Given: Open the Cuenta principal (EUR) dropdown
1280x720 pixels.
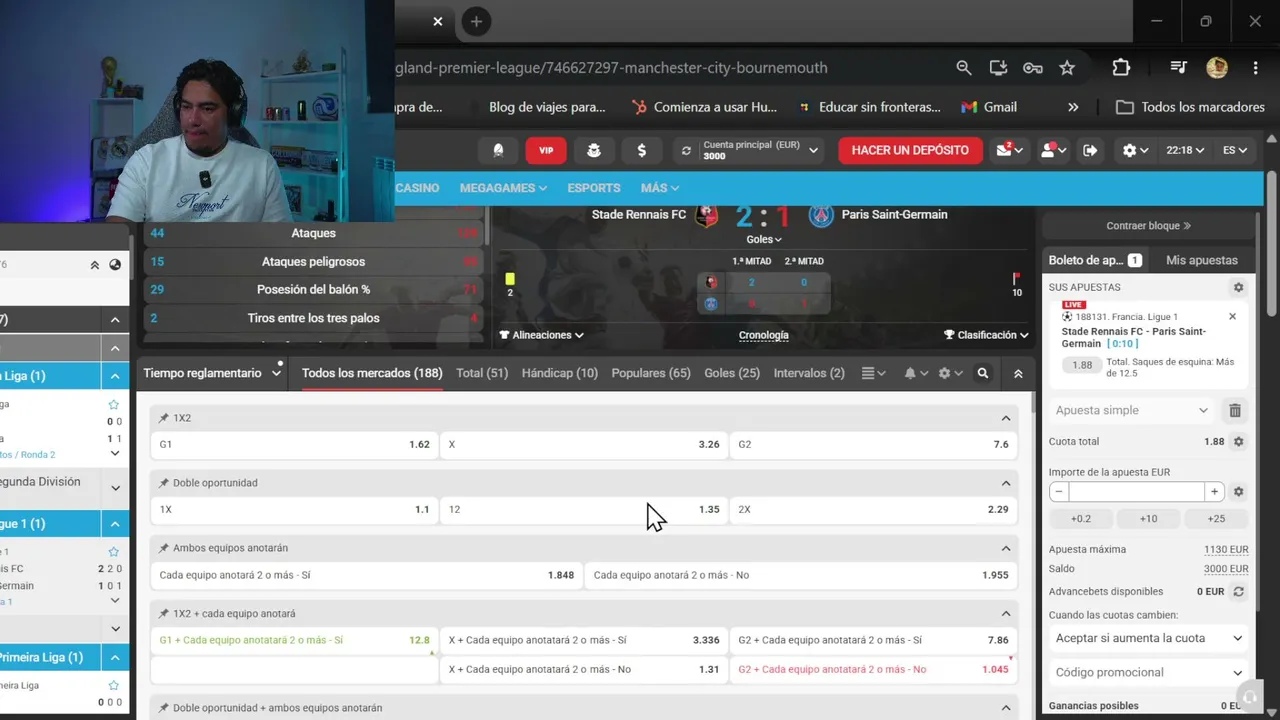Looking at the screenshot, I should [814, 151].
